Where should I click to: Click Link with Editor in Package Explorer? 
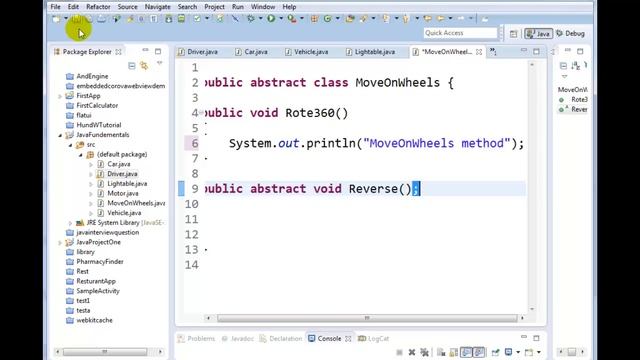click(144, 66)
